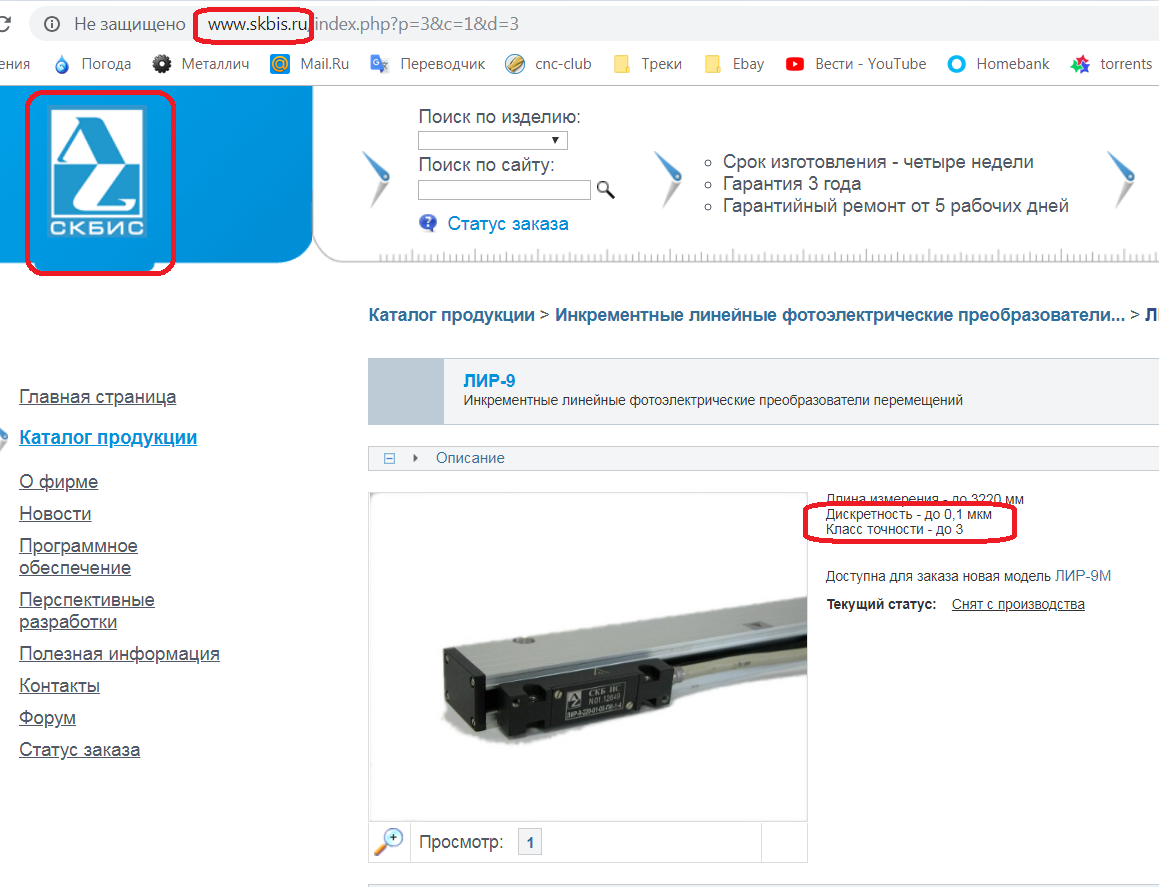The height and width of the screenshot is (887, 1159).
Task: Open Новости in sidebar
Action: click(x=55, y=514)
